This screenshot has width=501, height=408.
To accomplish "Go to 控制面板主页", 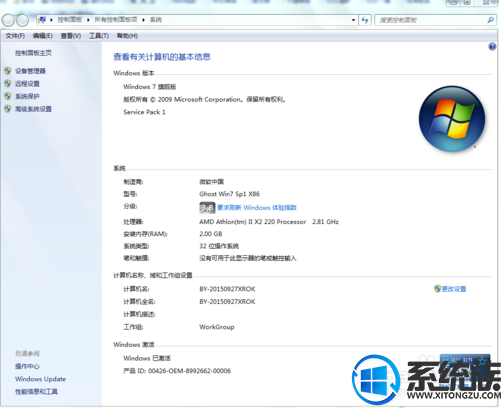I will click(x=33, y=53).
